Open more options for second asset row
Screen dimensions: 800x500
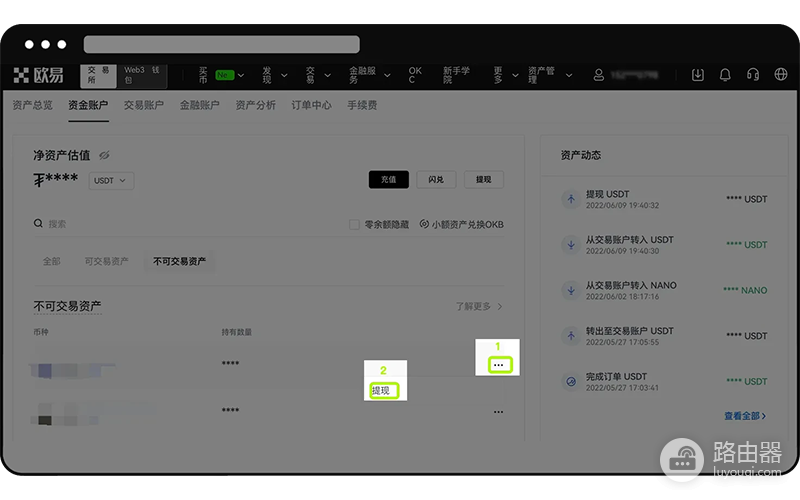coord(498,411)
